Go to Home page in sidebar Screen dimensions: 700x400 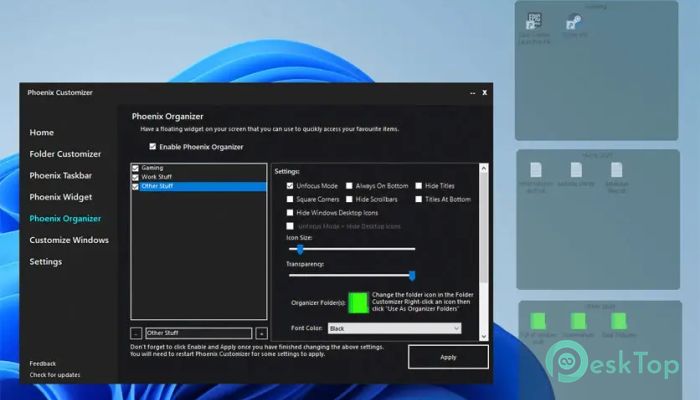[x=42, y=133]
